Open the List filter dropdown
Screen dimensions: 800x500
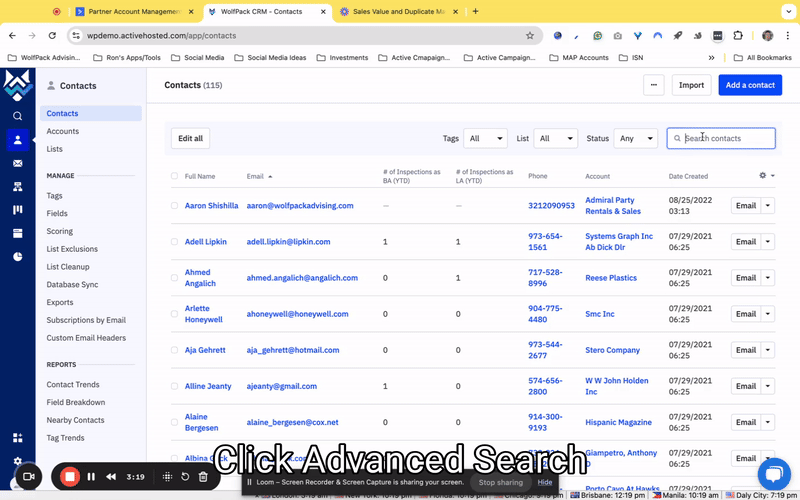click(555, 138)
